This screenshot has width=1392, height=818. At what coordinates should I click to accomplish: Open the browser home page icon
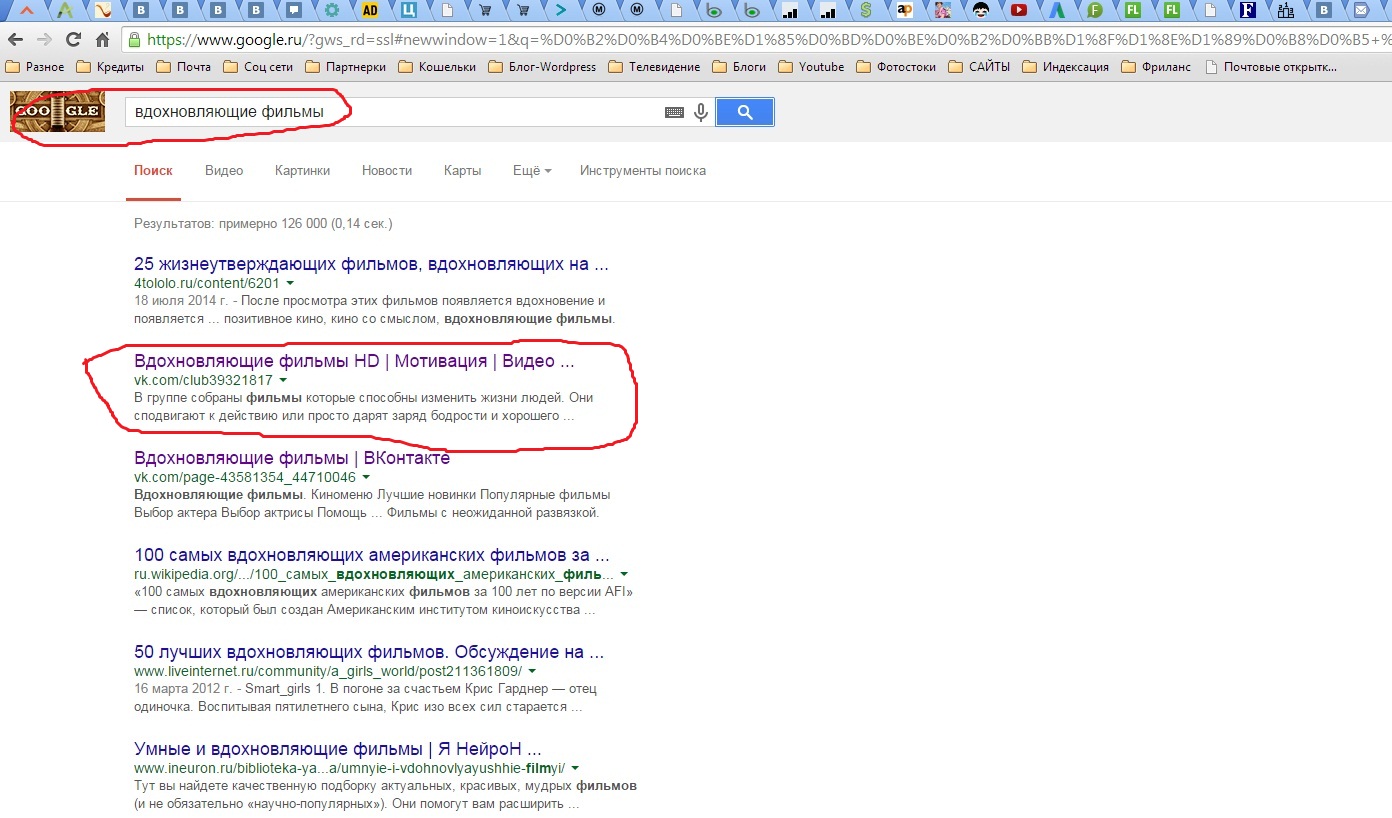pos(102,40)
